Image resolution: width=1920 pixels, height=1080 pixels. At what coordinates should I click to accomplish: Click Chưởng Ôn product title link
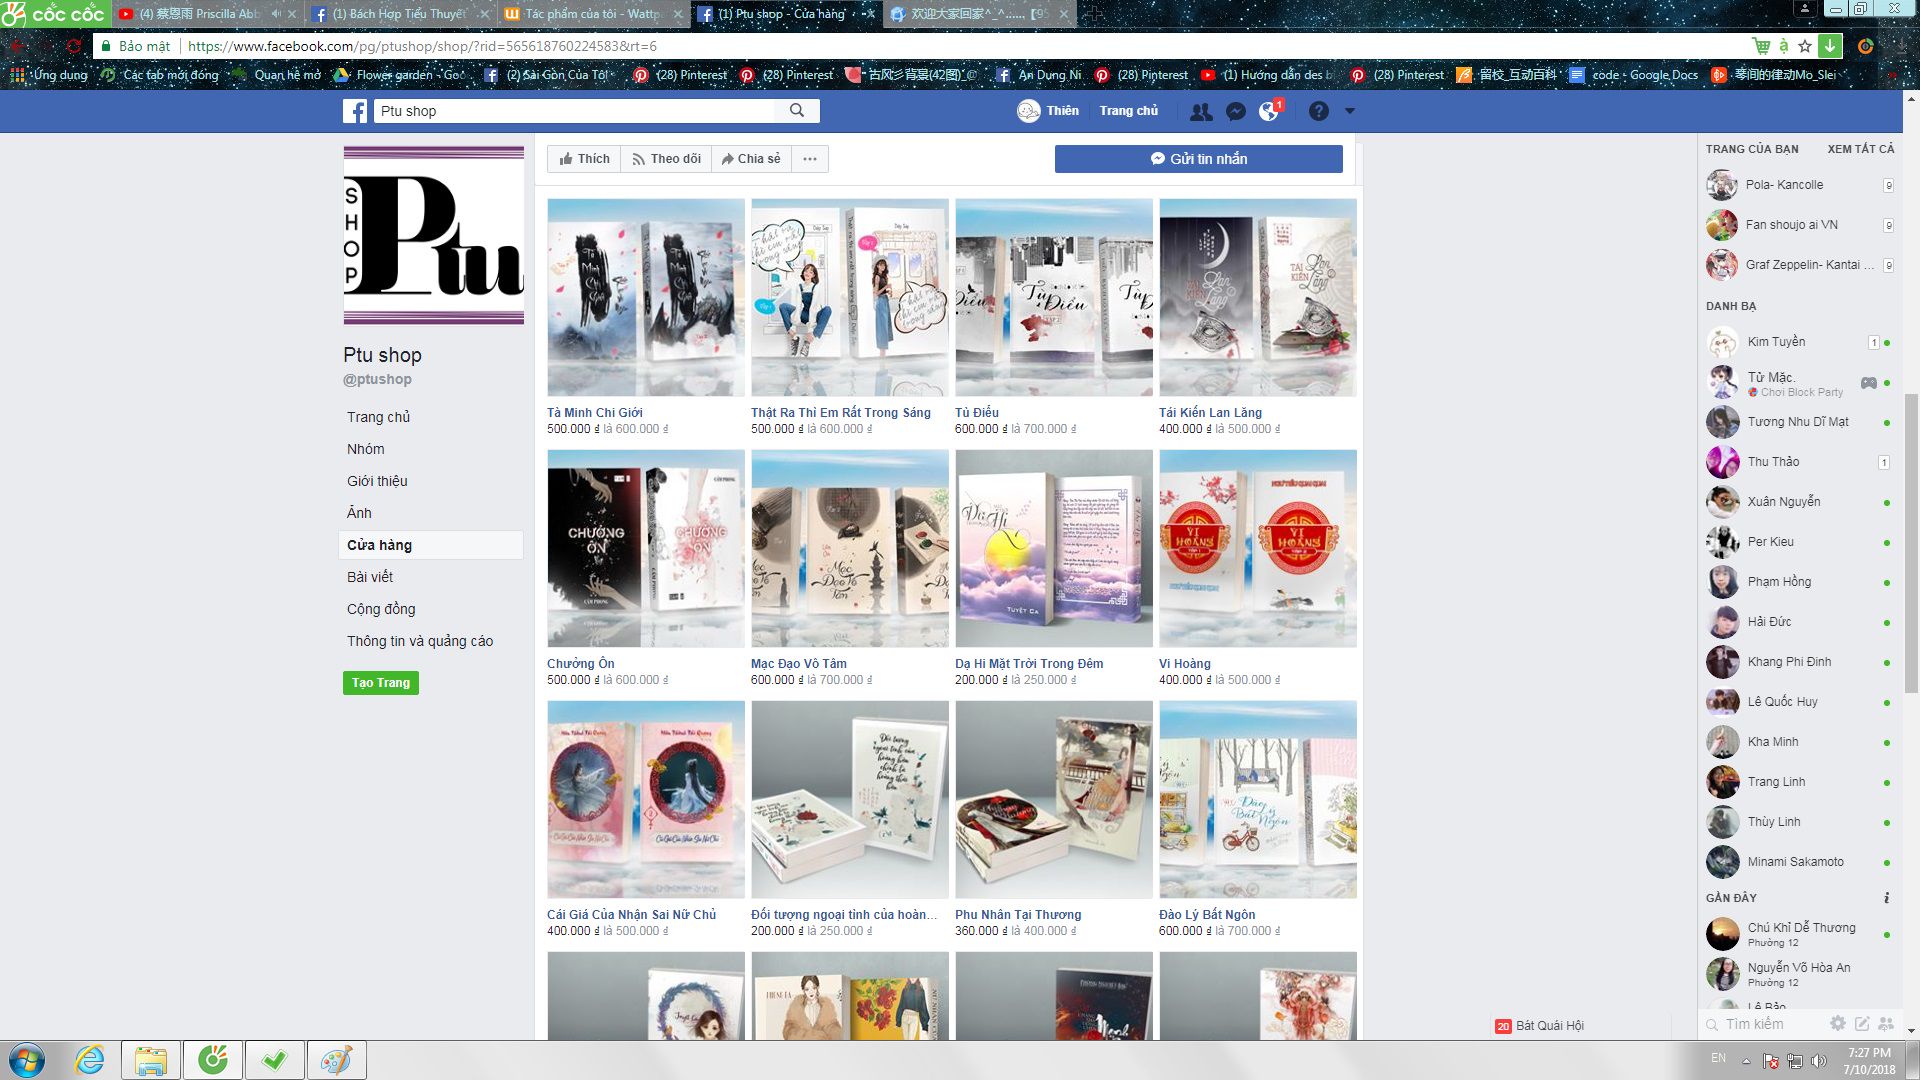coord(580,663)
